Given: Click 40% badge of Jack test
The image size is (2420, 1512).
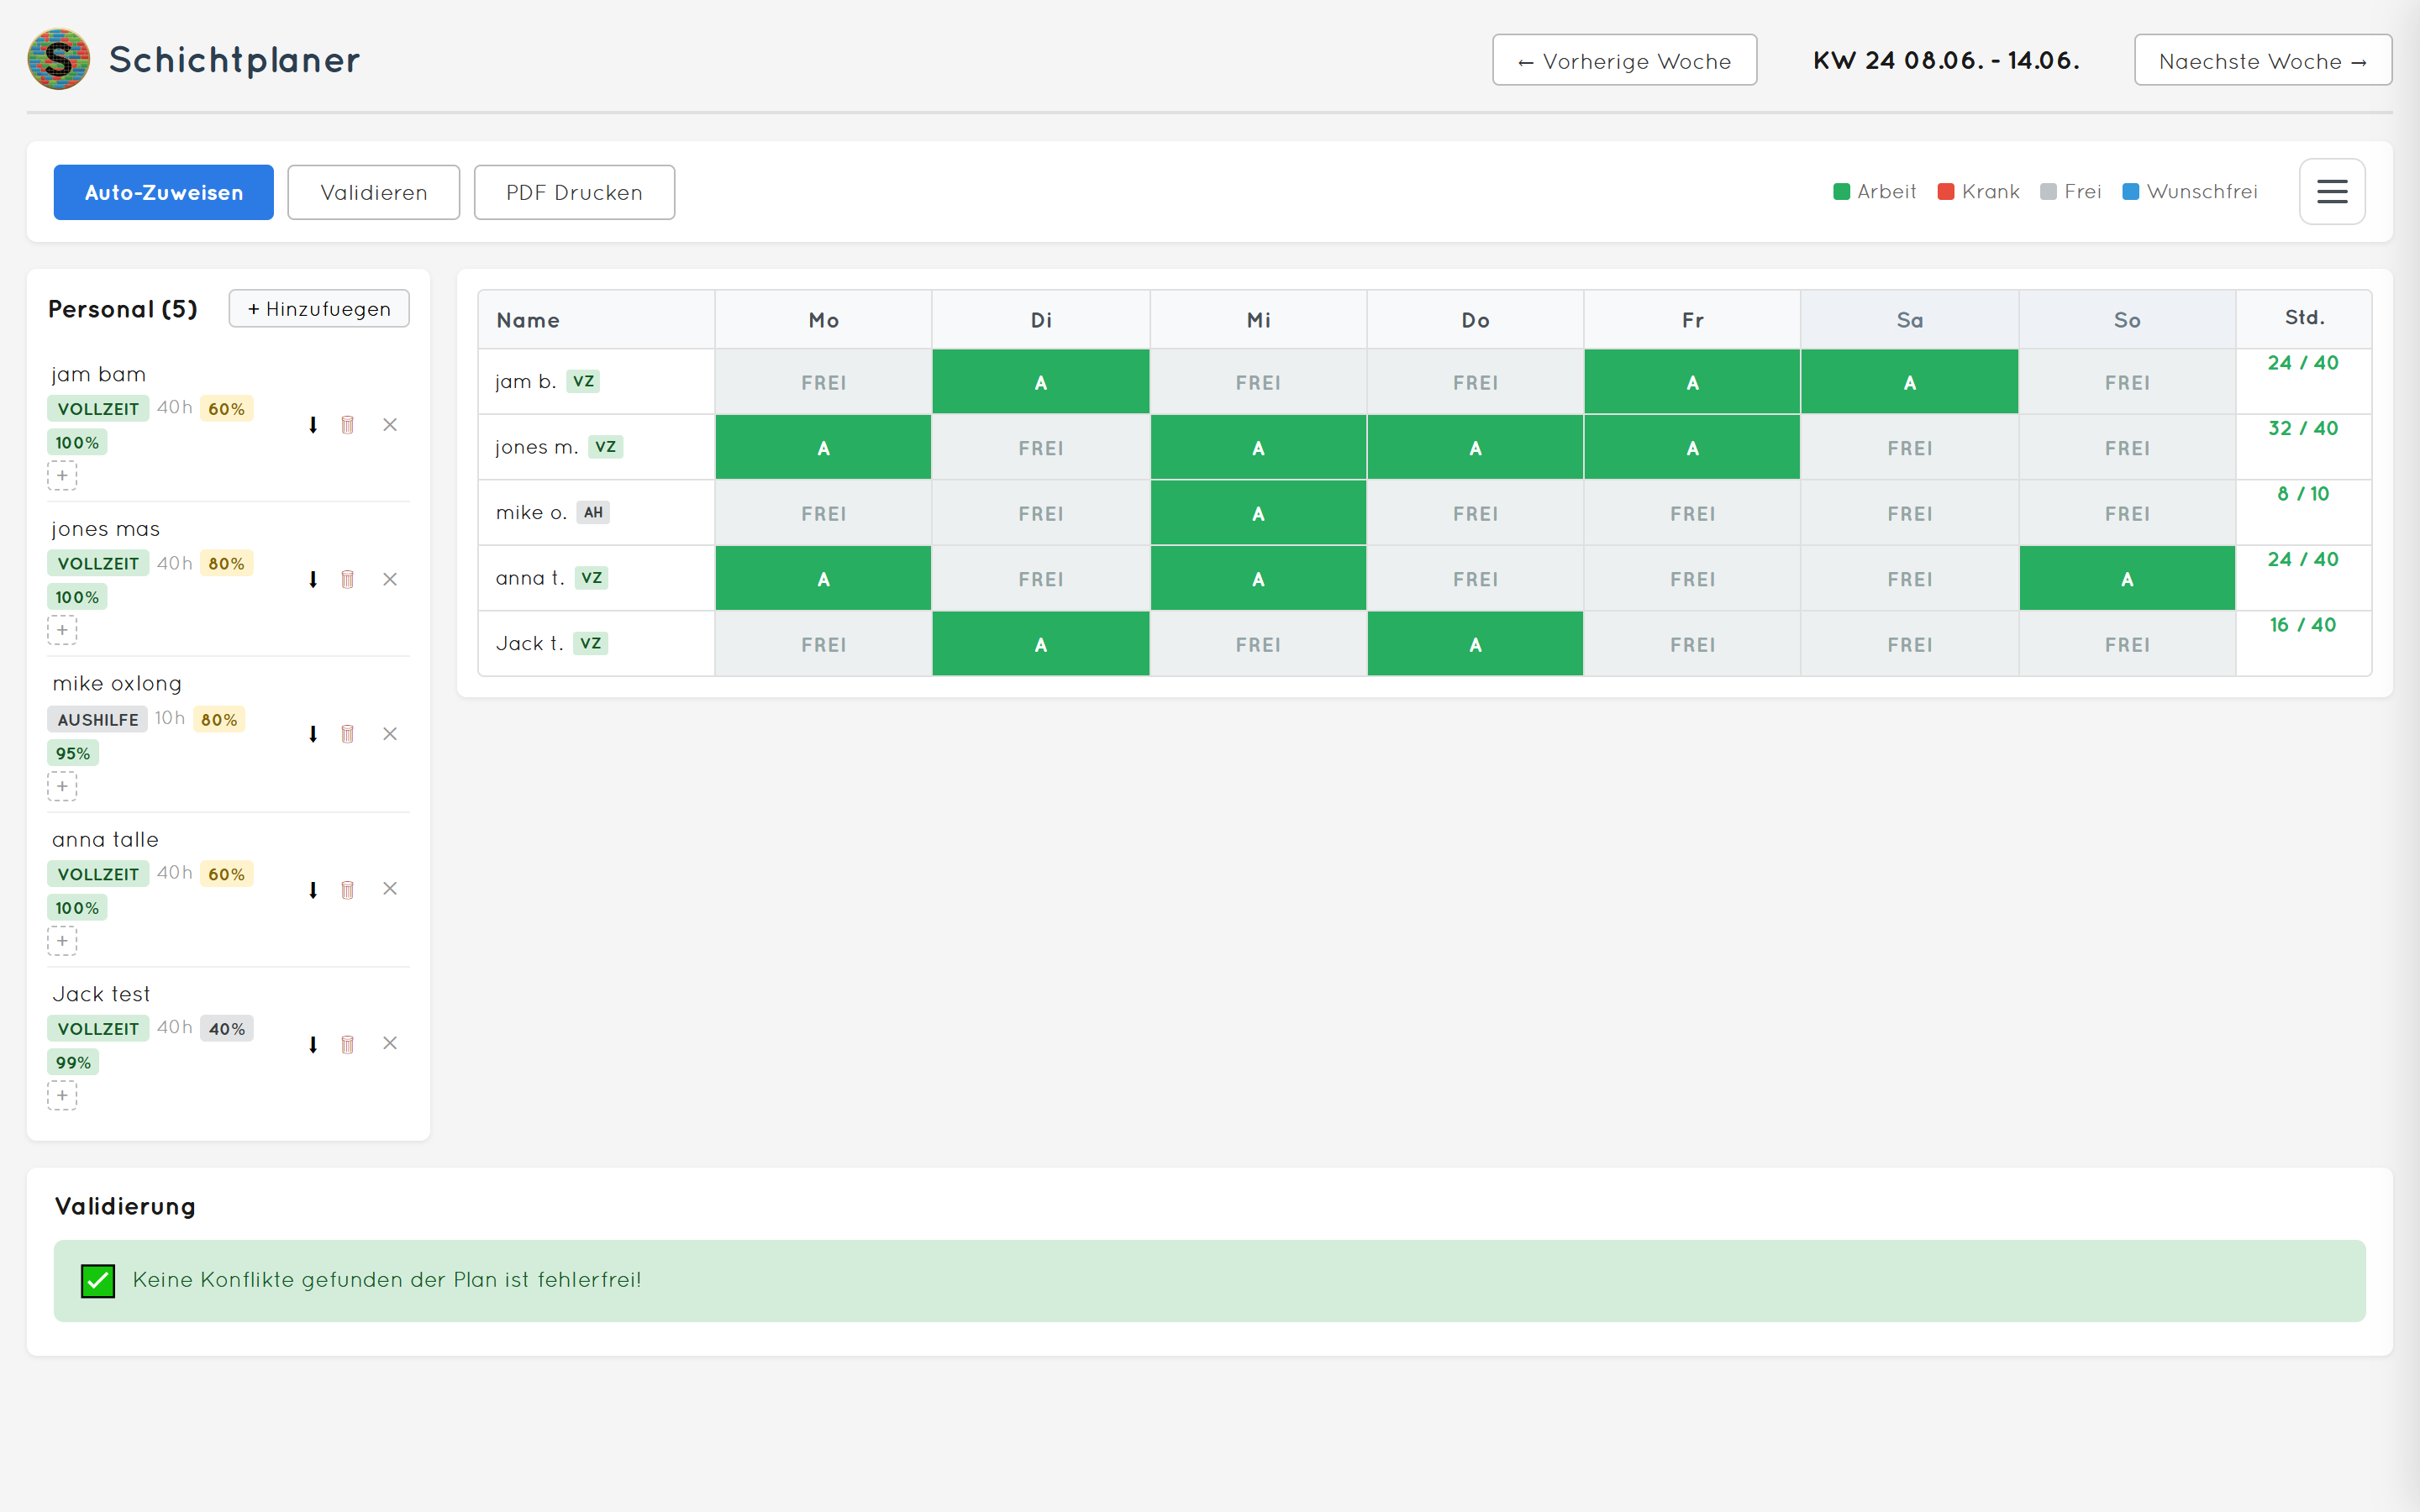Looking at the screenshot, I should pos(227,1029).
